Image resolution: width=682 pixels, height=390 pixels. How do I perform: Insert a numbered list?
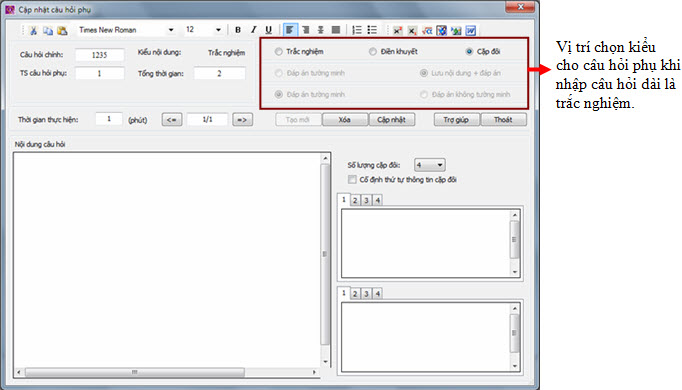tap(357, 30)
